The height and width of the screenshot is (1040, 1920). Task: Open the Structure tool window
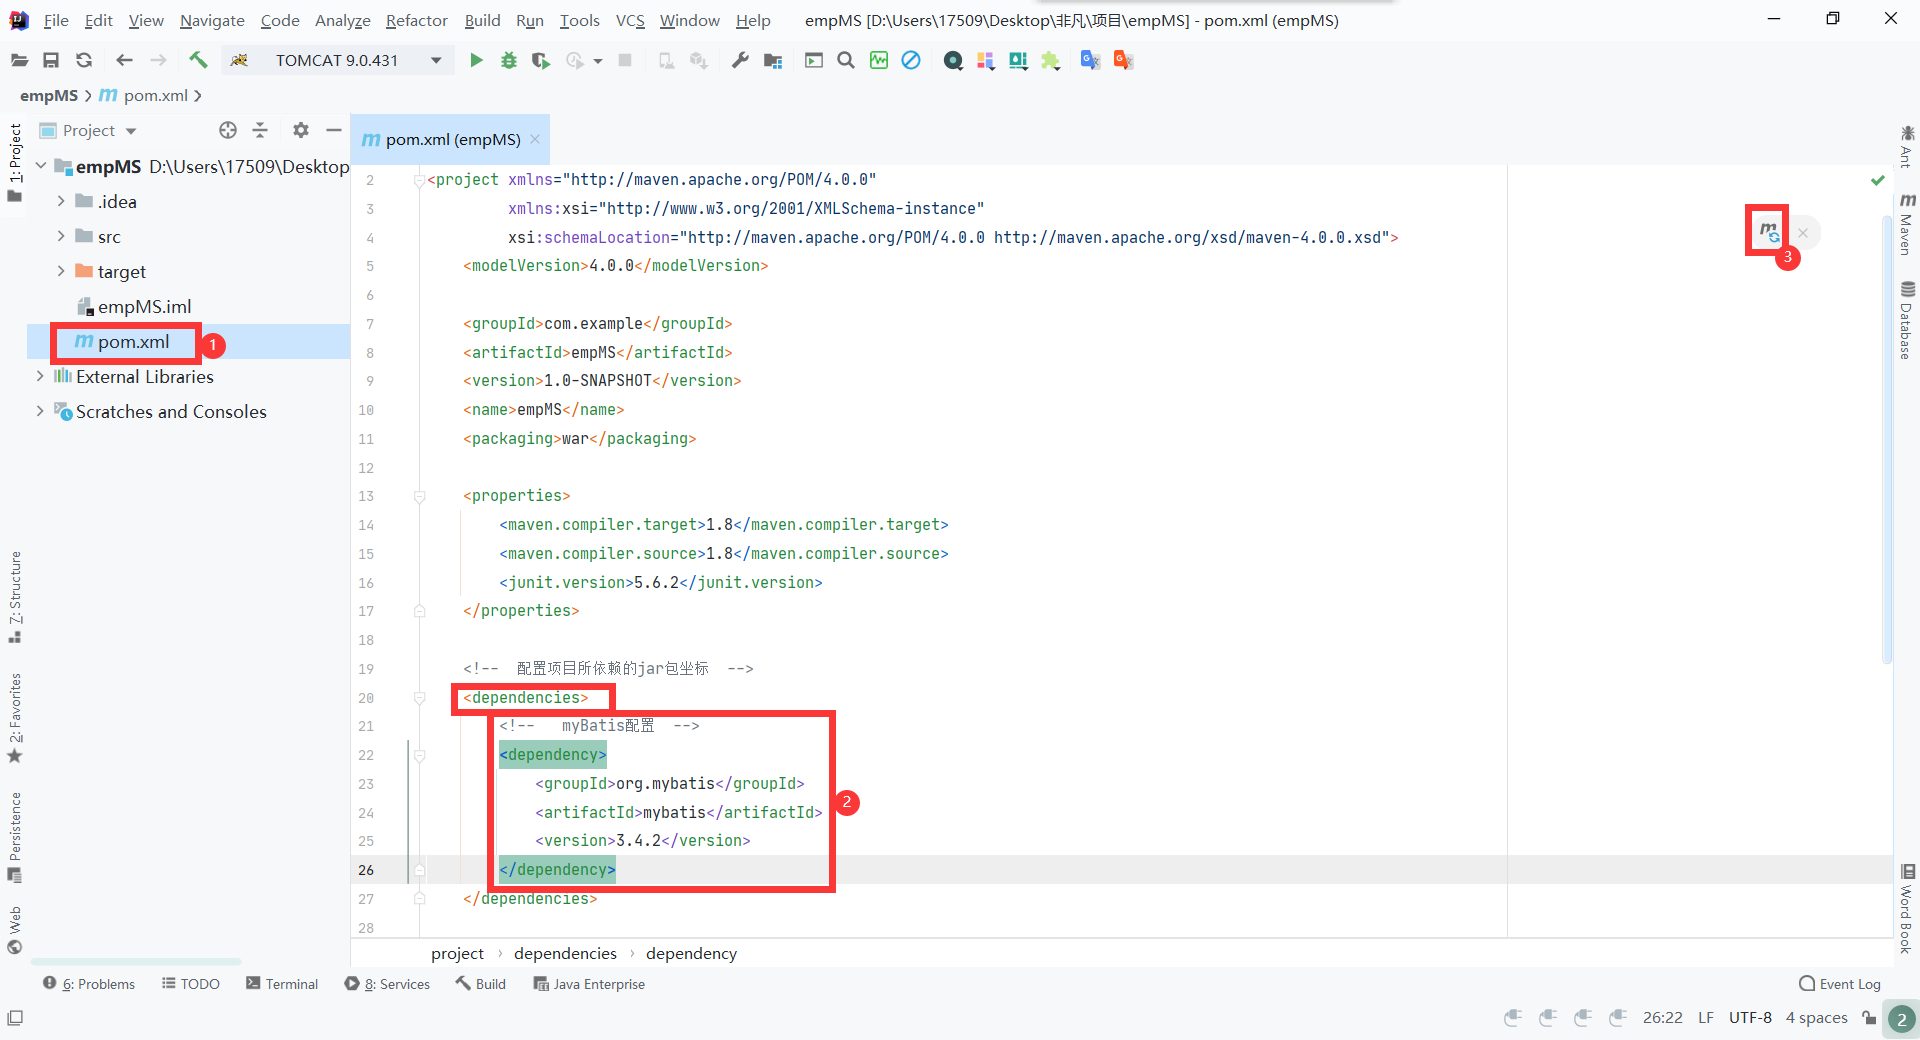click(x=15, y=597)
